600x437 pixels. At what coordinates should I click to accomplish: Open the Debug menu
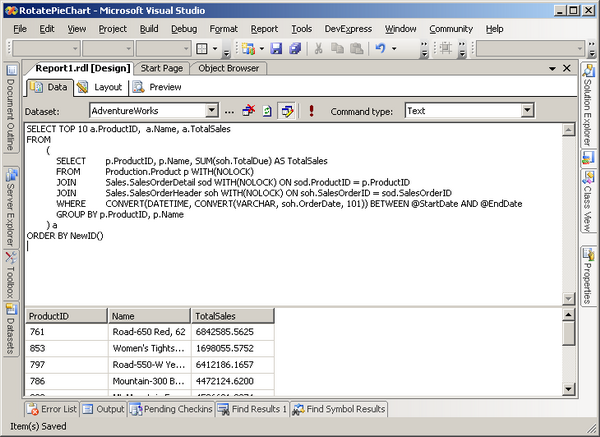click(x=184, y=29)
